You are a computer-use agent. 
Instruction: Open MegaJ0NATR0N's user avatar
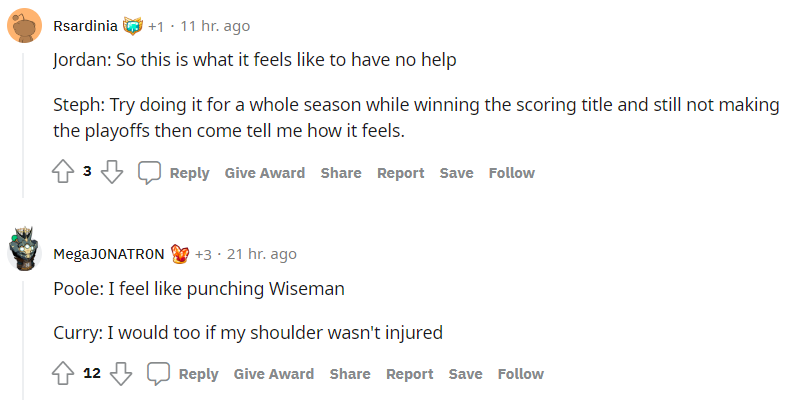[x=24, y=254]
